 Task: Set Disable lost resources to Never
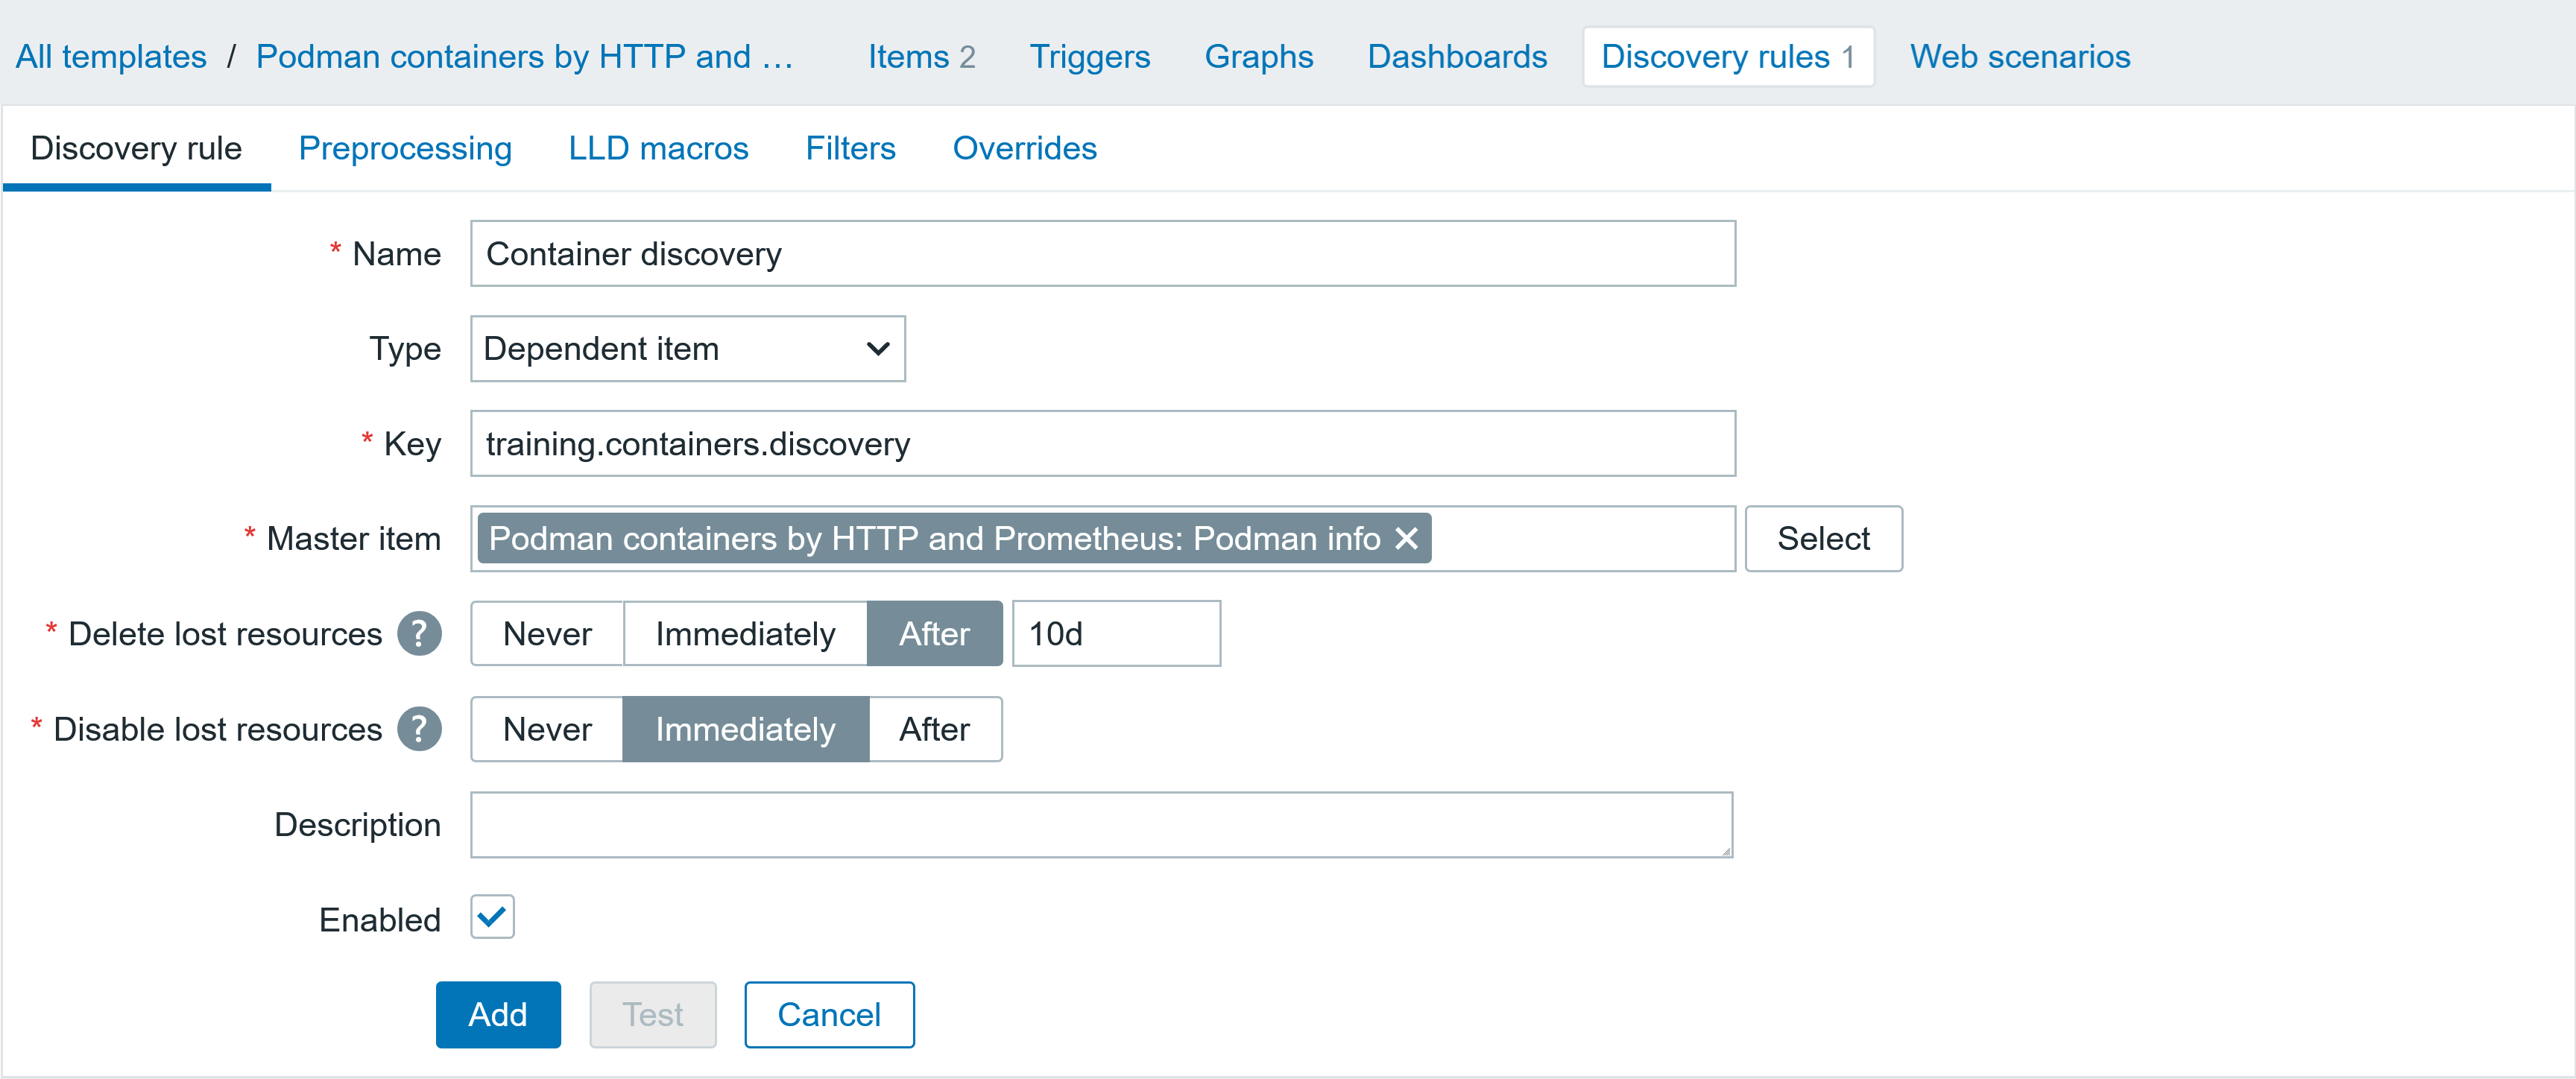[547, 729]
